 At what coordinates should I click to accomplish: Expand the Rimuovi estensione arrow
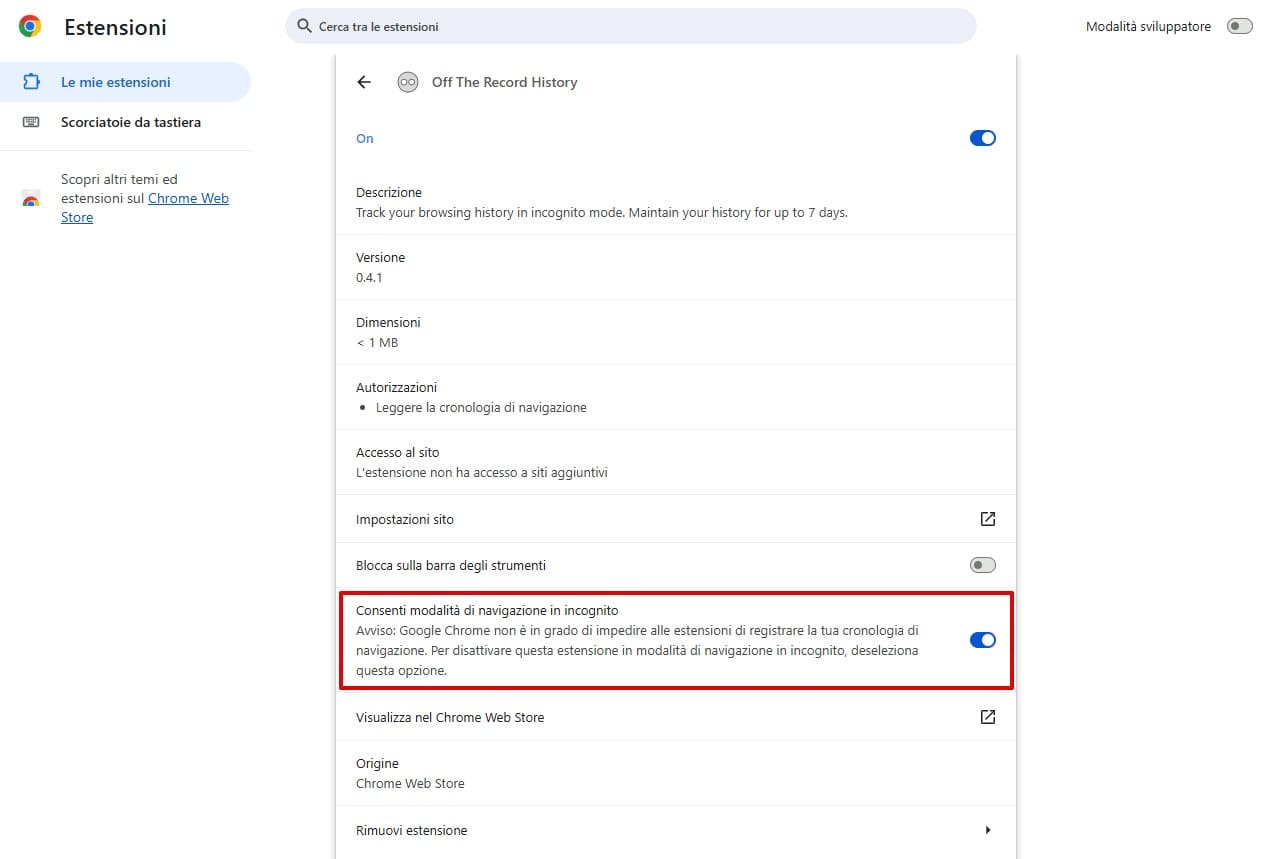988,830
